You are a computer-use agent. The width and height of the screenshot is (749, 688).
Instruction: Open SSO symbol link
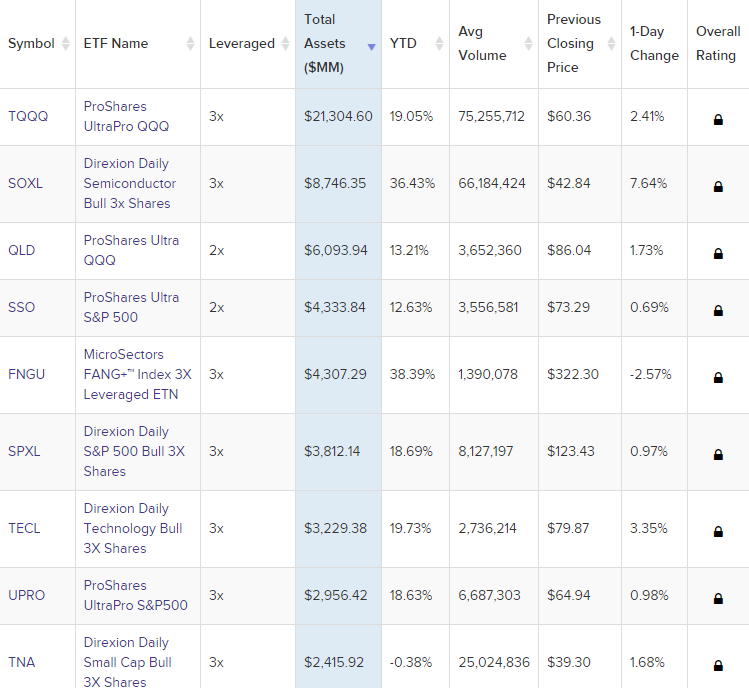click(x=21, y=307)
